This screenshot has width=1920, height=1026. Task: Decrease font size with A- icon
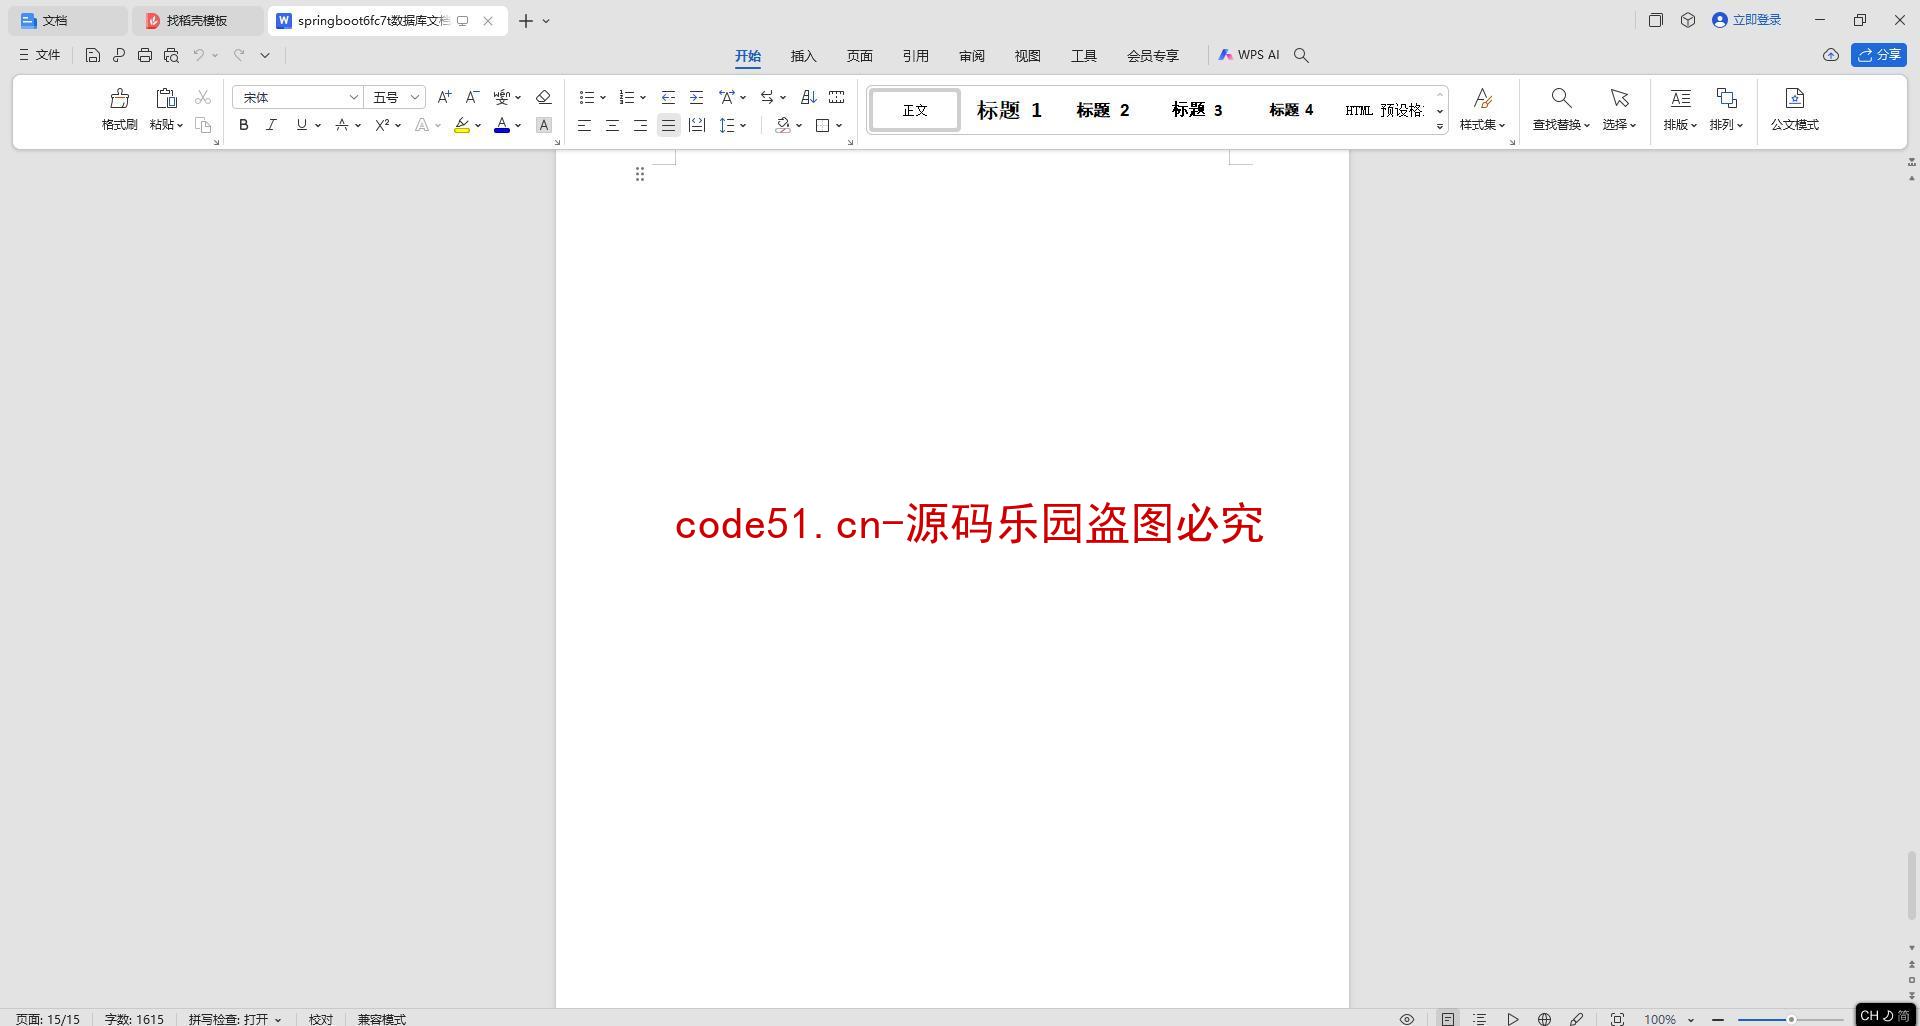pos(472,97)
